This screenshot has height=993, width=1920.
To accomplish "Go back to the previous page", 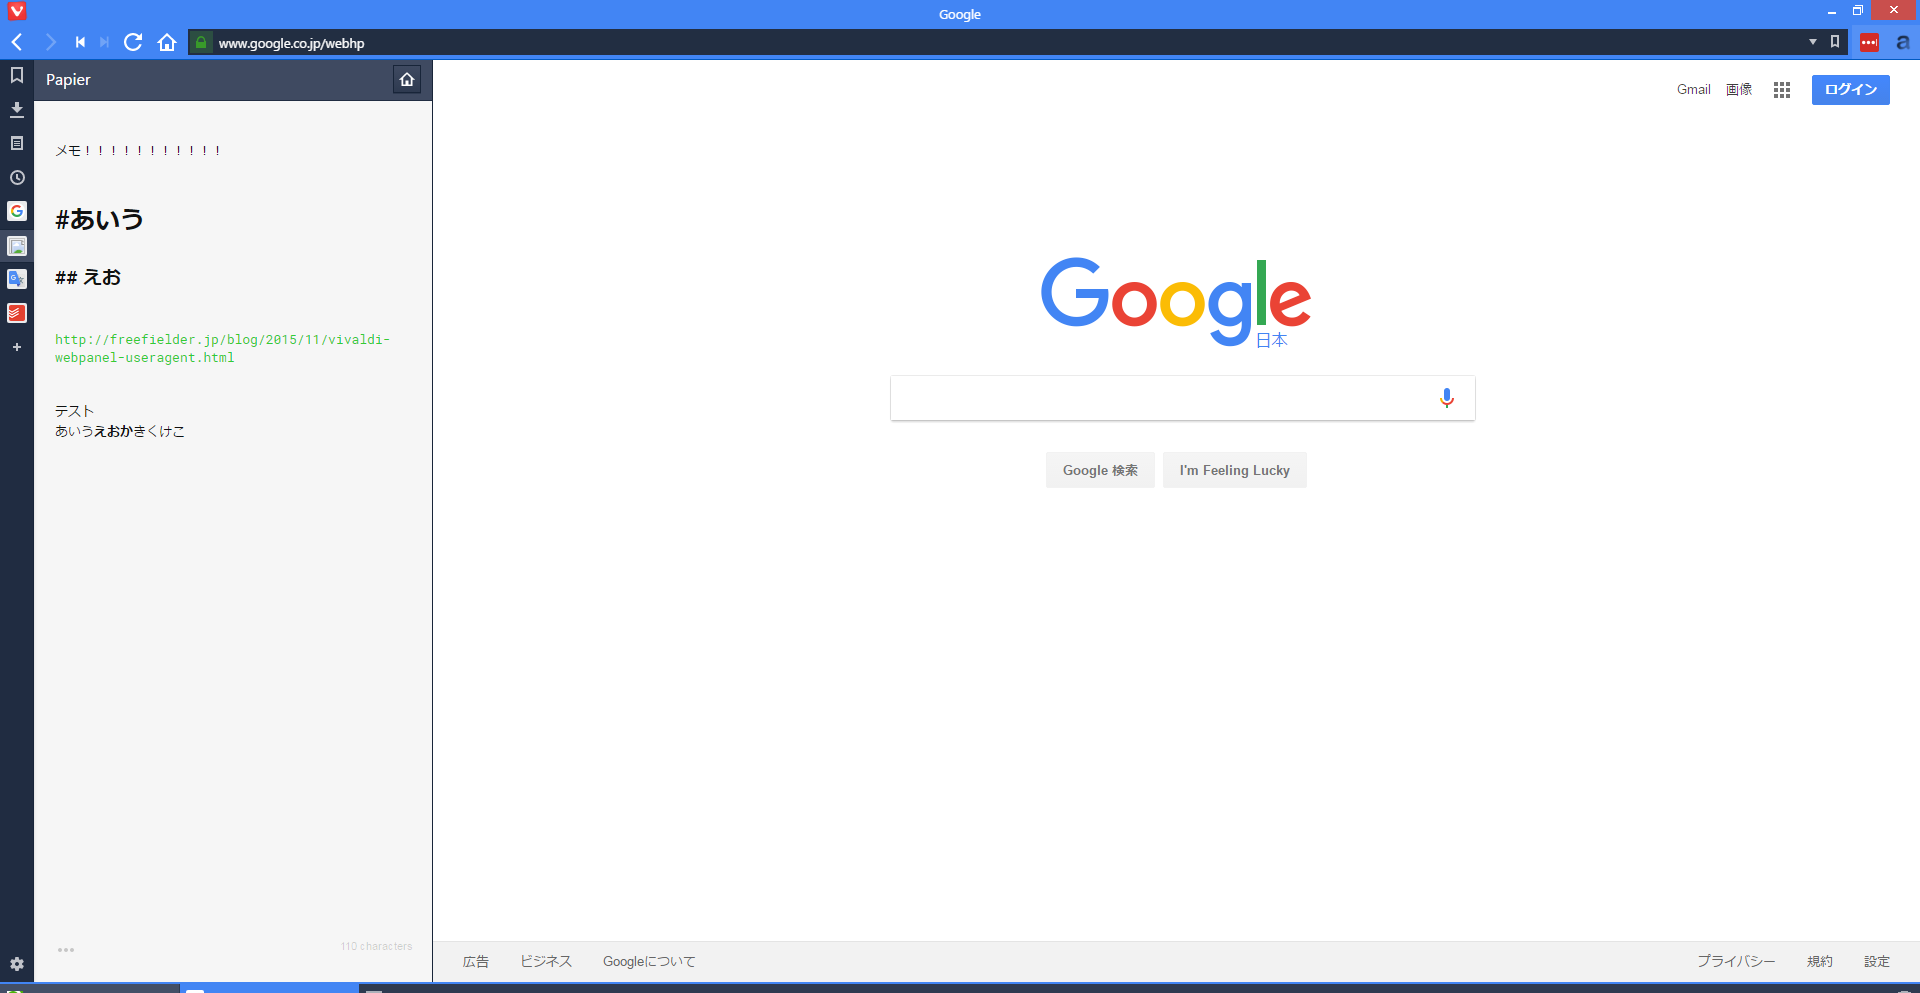I will 17,42.
